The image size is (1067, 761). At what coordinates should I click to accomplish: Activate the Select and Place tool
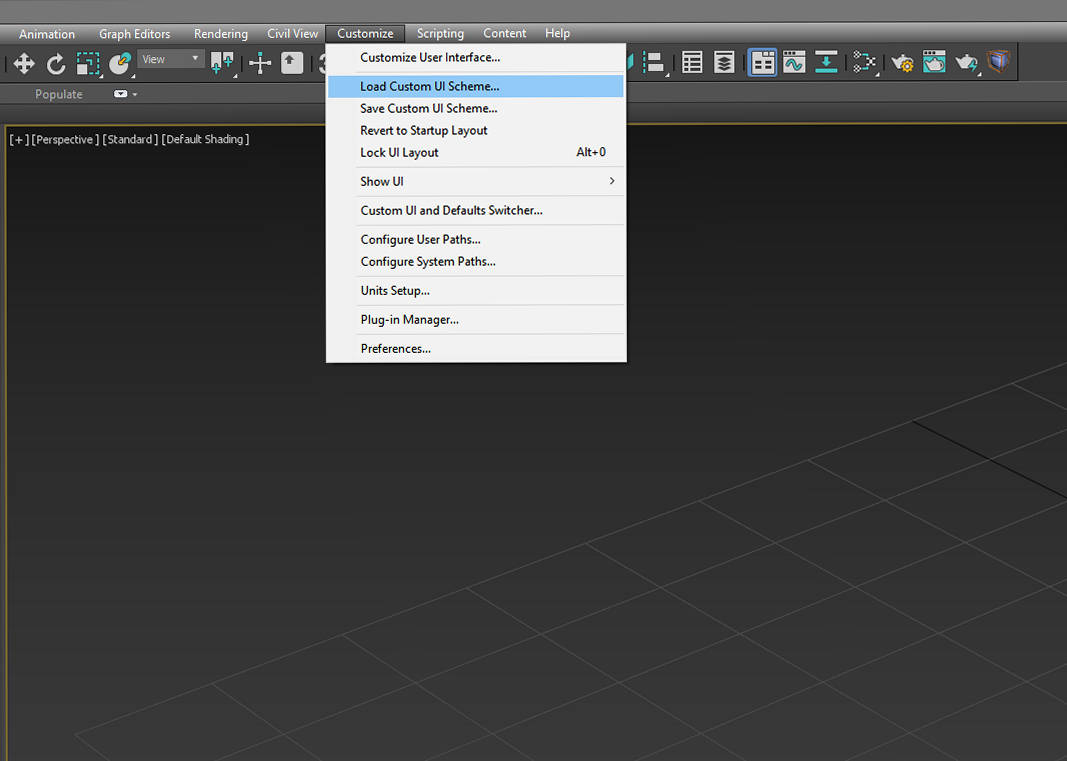(x=120, y=63)
